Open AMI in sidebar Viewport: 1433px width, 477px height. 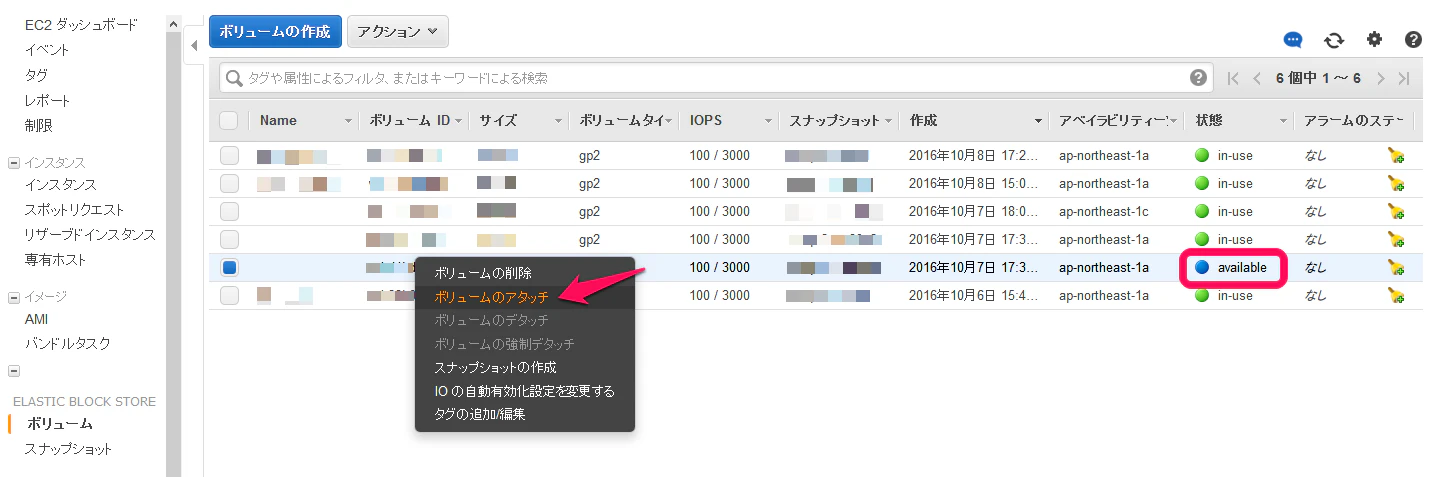(36, 319)
